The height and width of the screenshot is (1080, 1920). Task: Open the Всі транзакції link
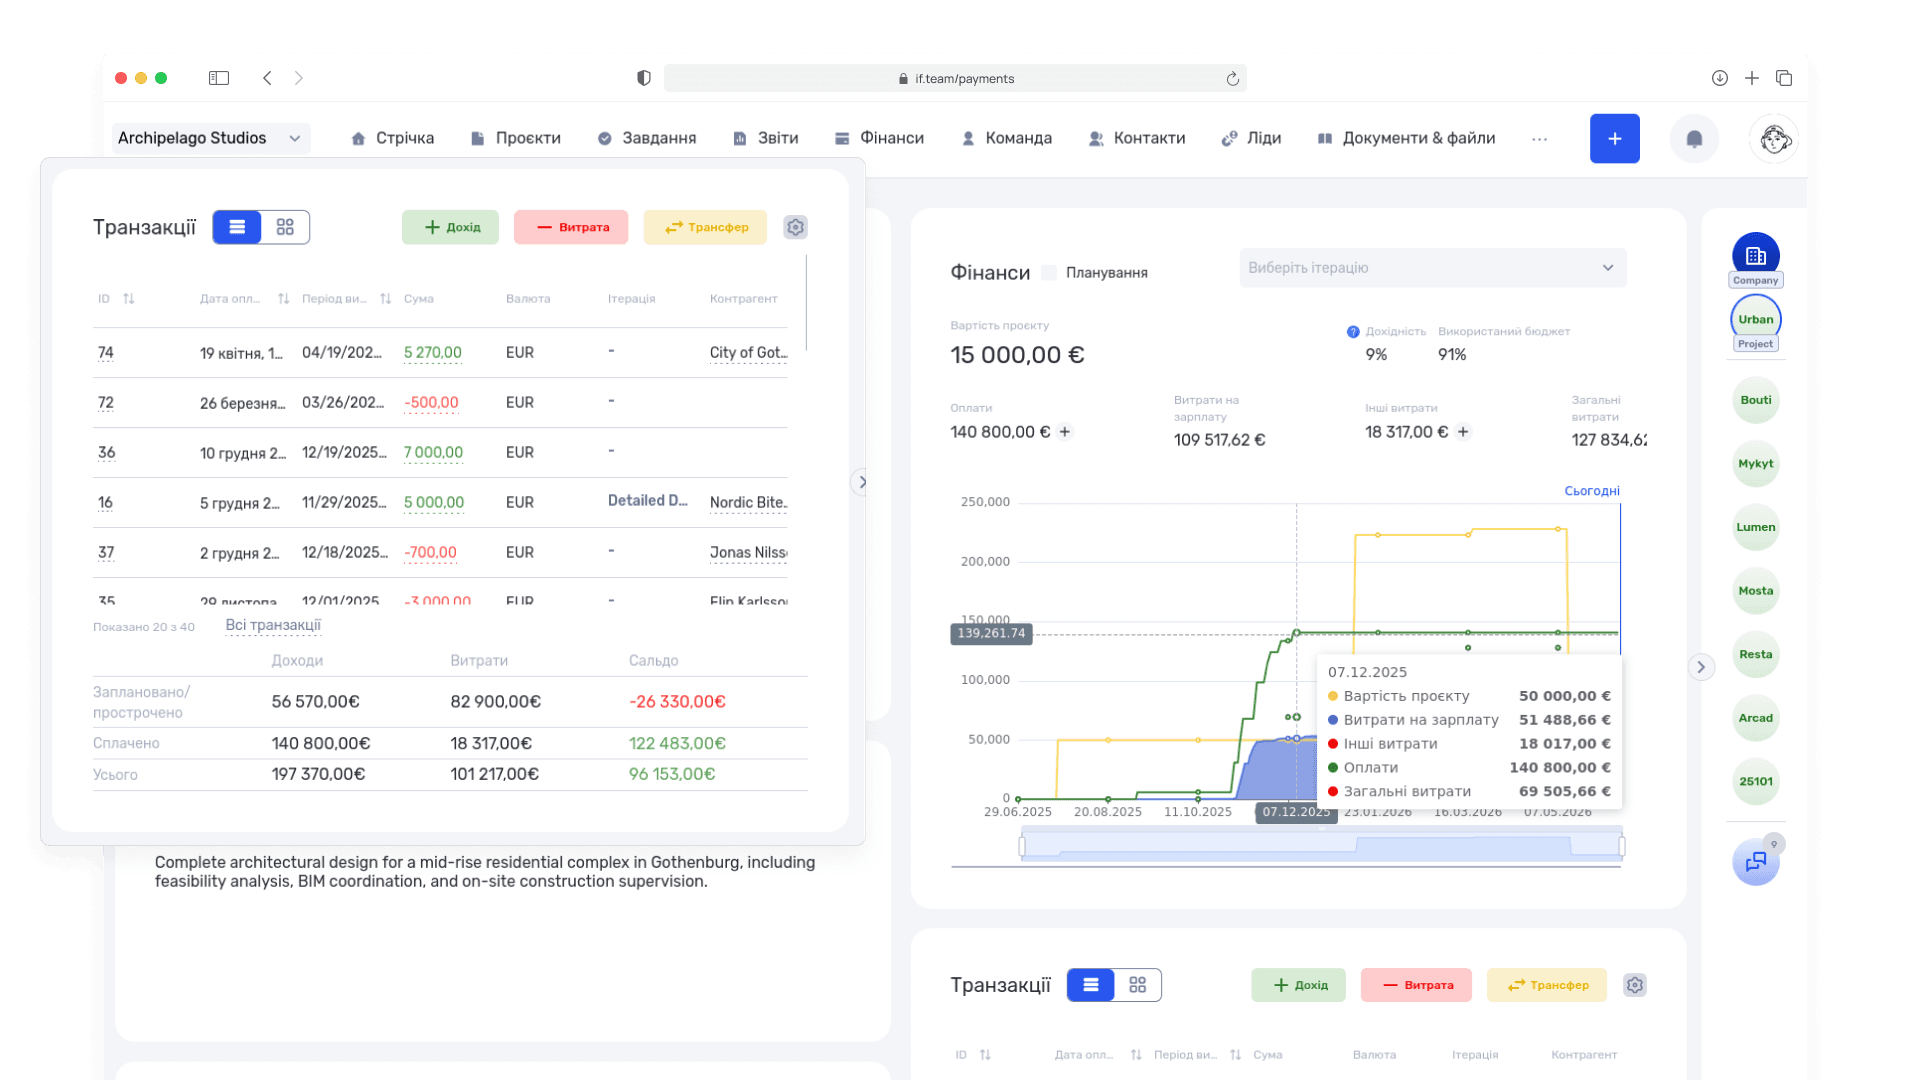[273, 625]
